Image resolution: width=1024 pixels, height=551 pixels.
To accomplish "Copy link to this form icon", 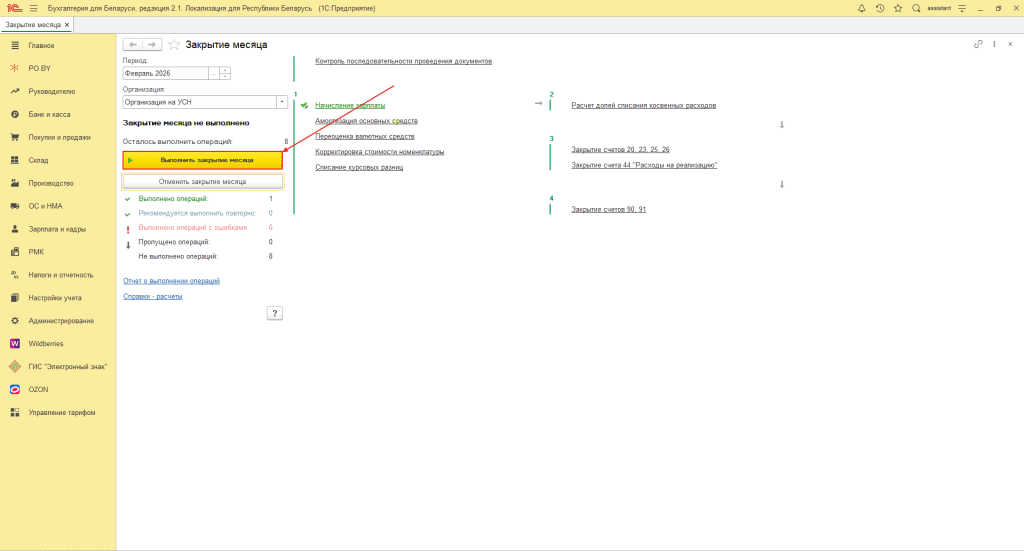I will coord(978,44).
